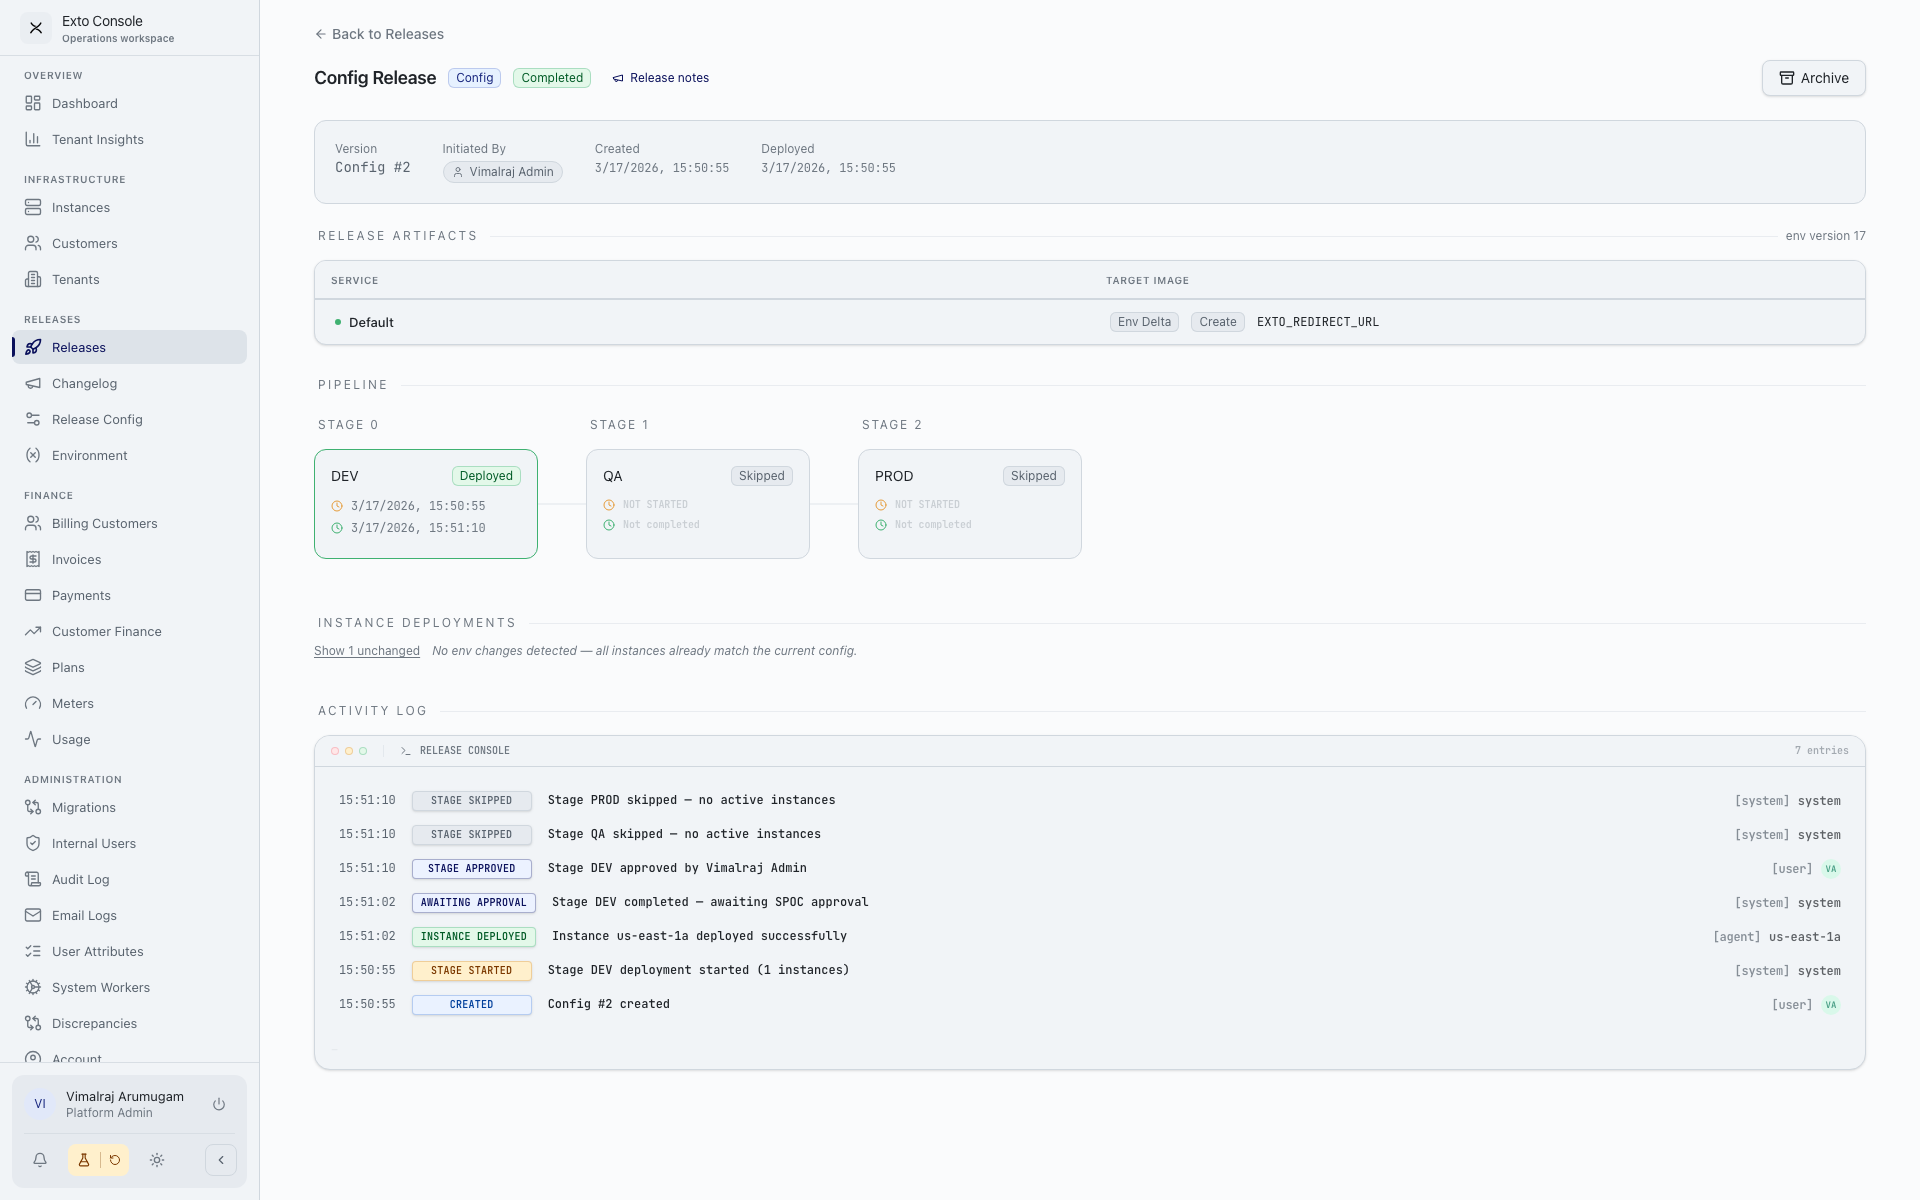Click the Email Logs envelope icon

(33, 916)
